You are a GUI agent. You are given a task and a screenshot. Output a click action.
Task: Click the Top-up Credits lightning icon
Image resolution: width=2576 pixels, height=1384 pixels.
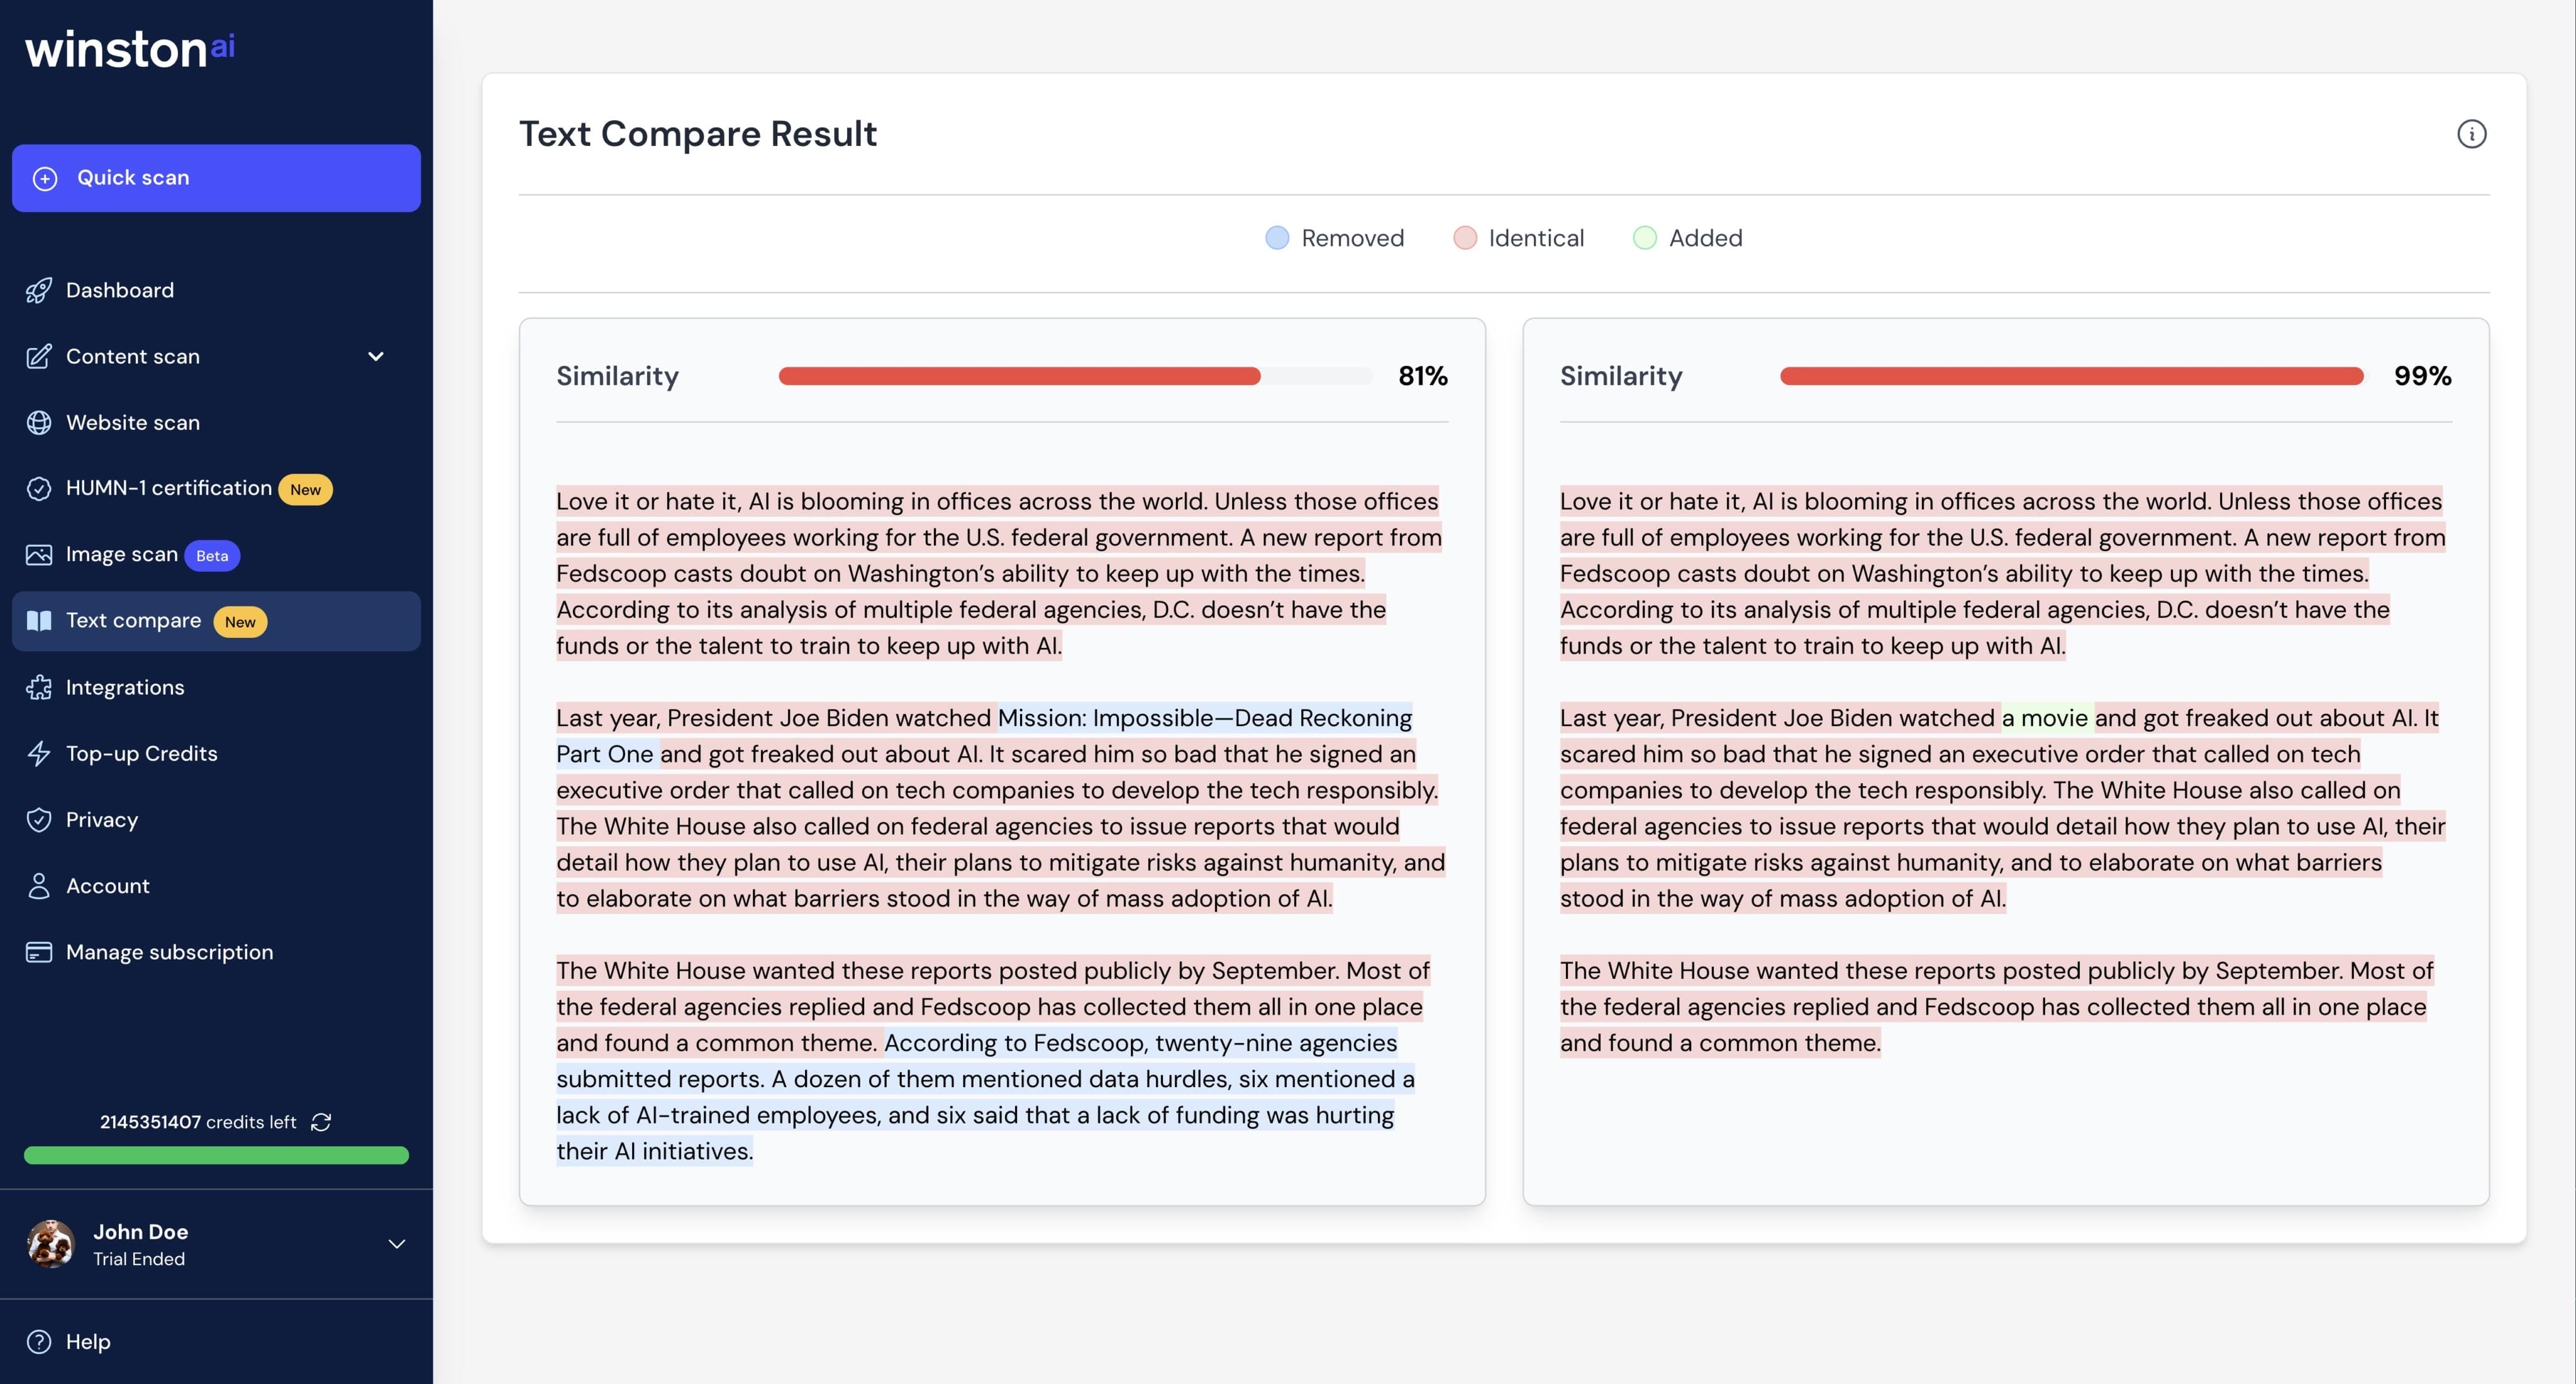tap(39, 754)
